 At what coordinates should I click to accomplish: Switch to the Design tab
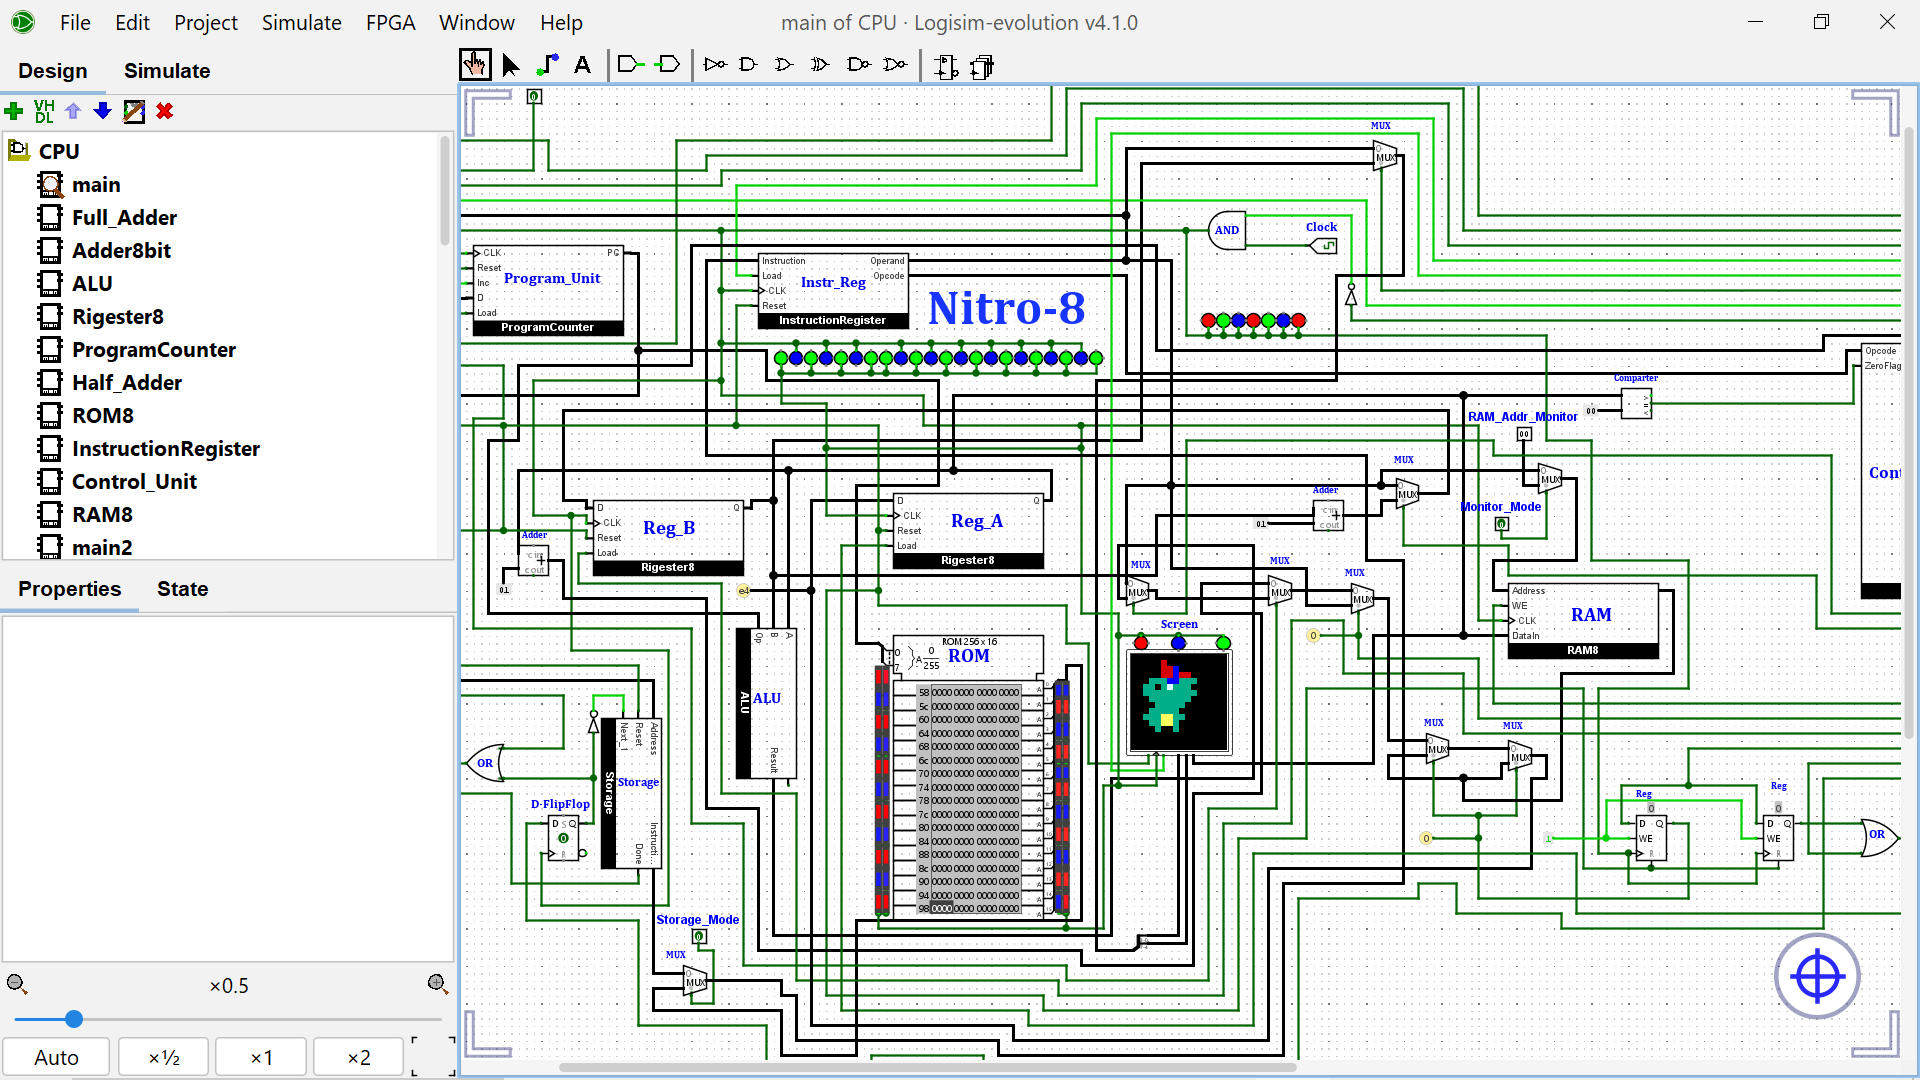53,71
